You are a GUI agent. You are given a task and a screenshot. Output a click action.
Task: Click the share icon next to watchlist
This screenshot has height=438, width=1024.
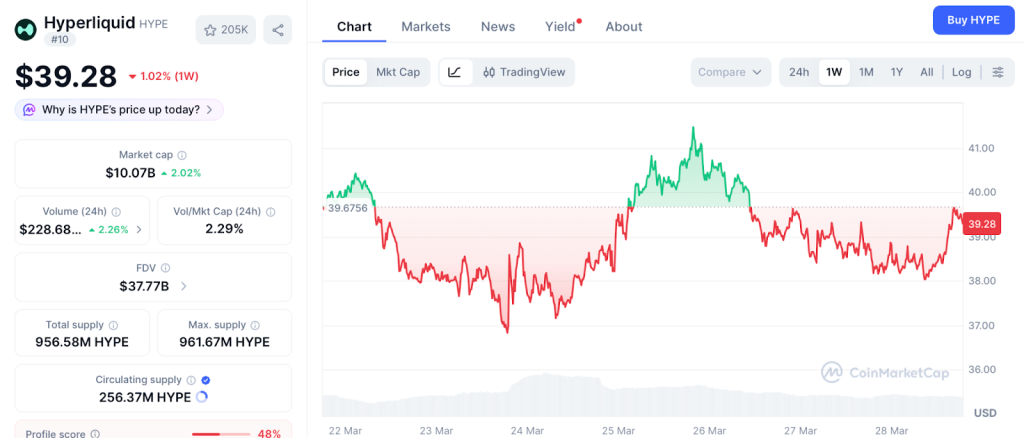click(x=278, y=30)
